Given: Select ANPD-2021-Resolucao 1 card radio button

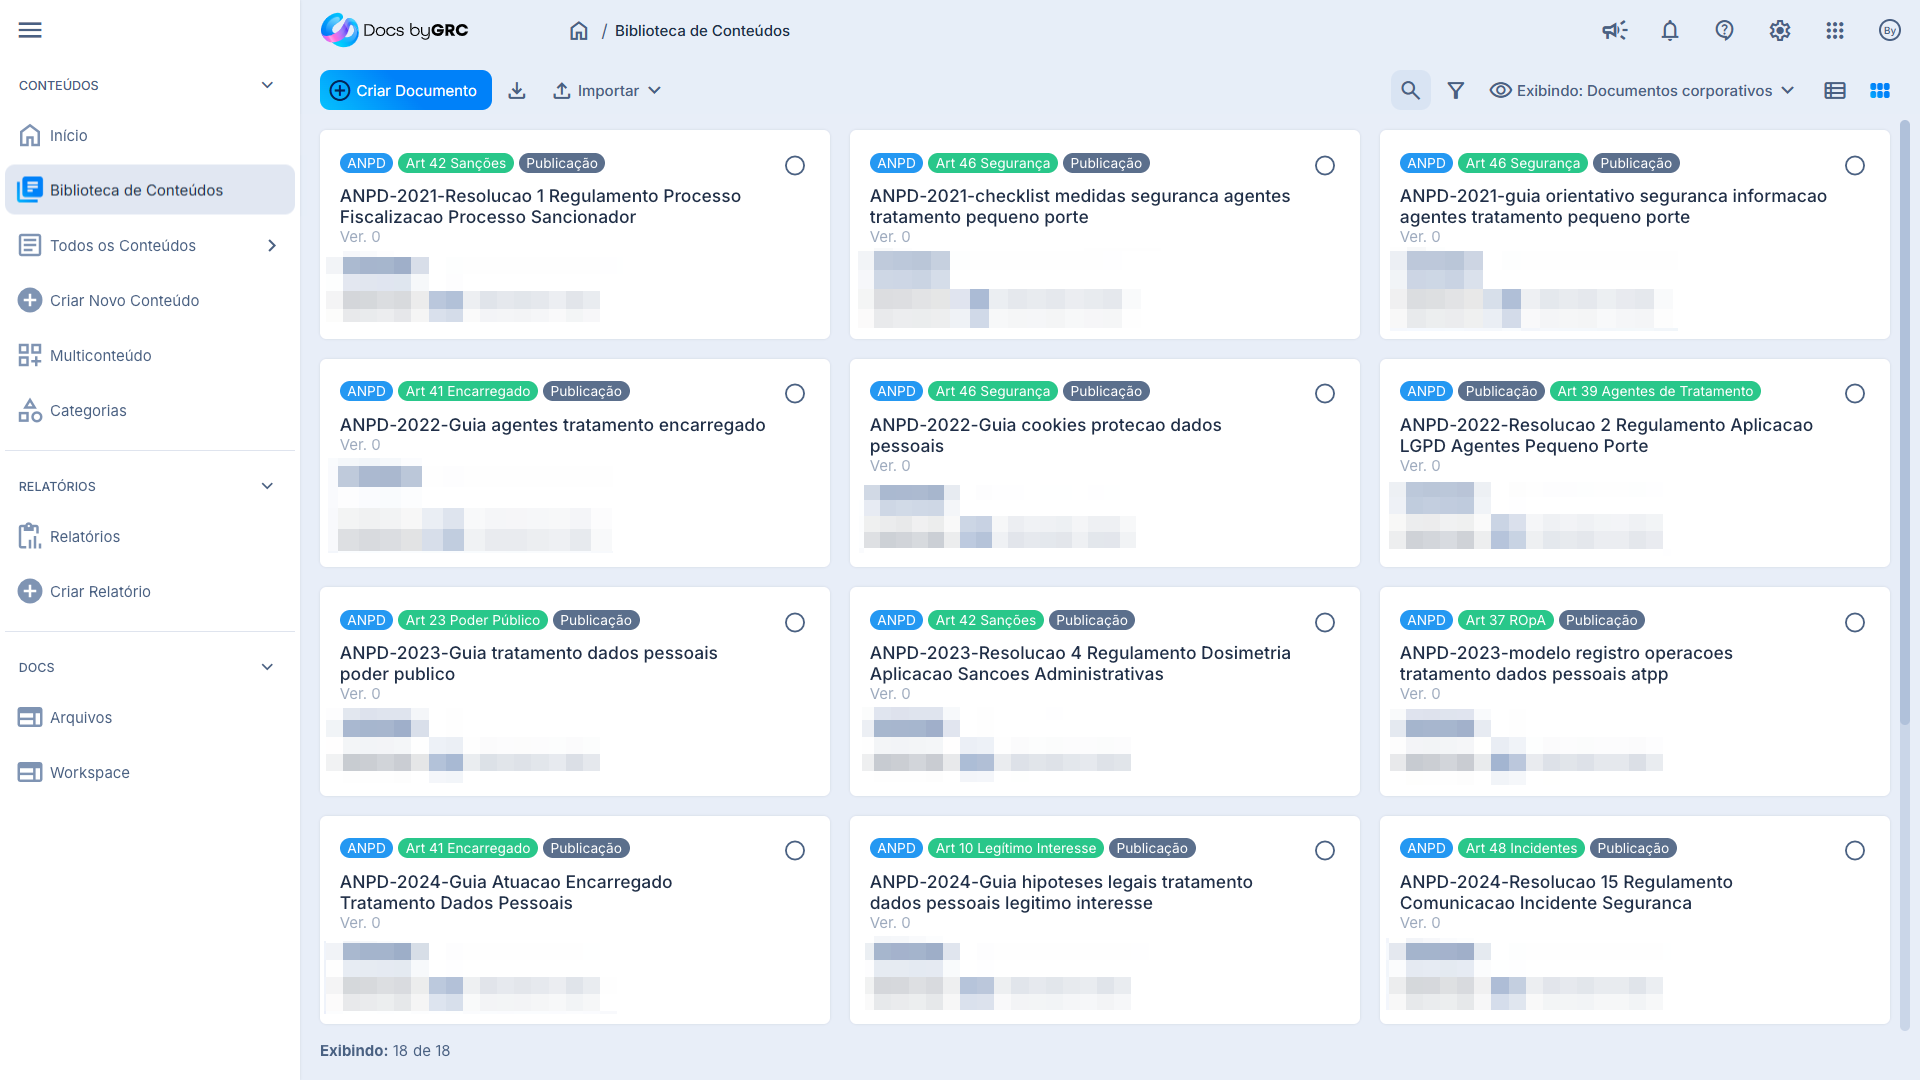Looking at the screenshot, I should [x=795, y=166].
